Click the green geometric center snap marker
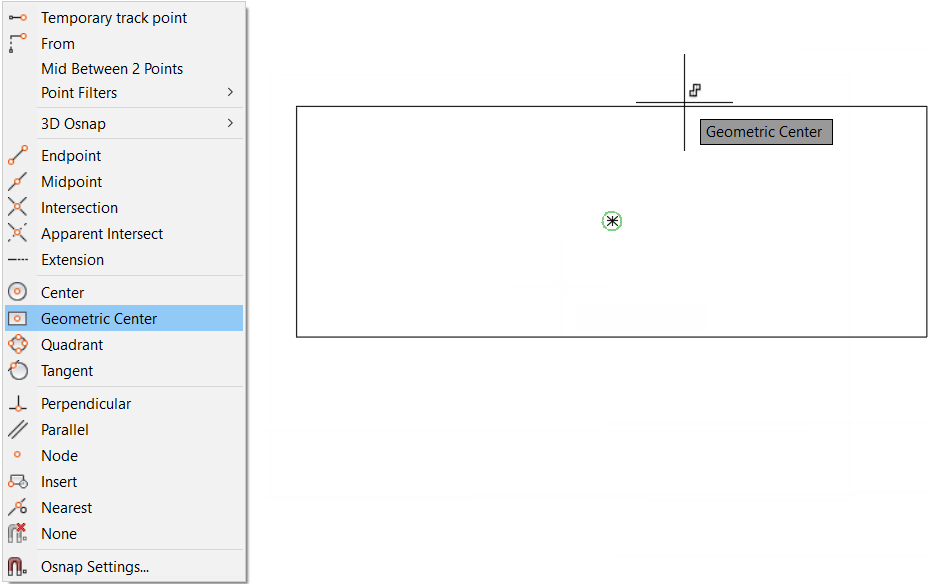 tap(612, 222)
